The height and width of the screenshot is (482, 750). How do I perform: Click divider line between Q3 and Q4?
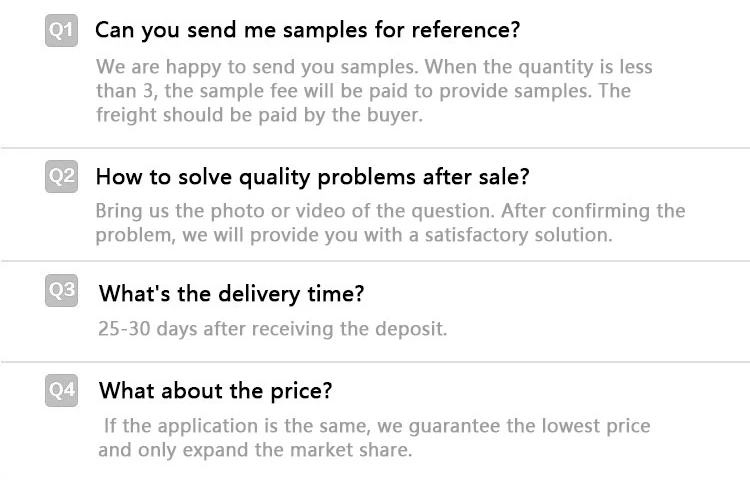(x=375, y=361)
